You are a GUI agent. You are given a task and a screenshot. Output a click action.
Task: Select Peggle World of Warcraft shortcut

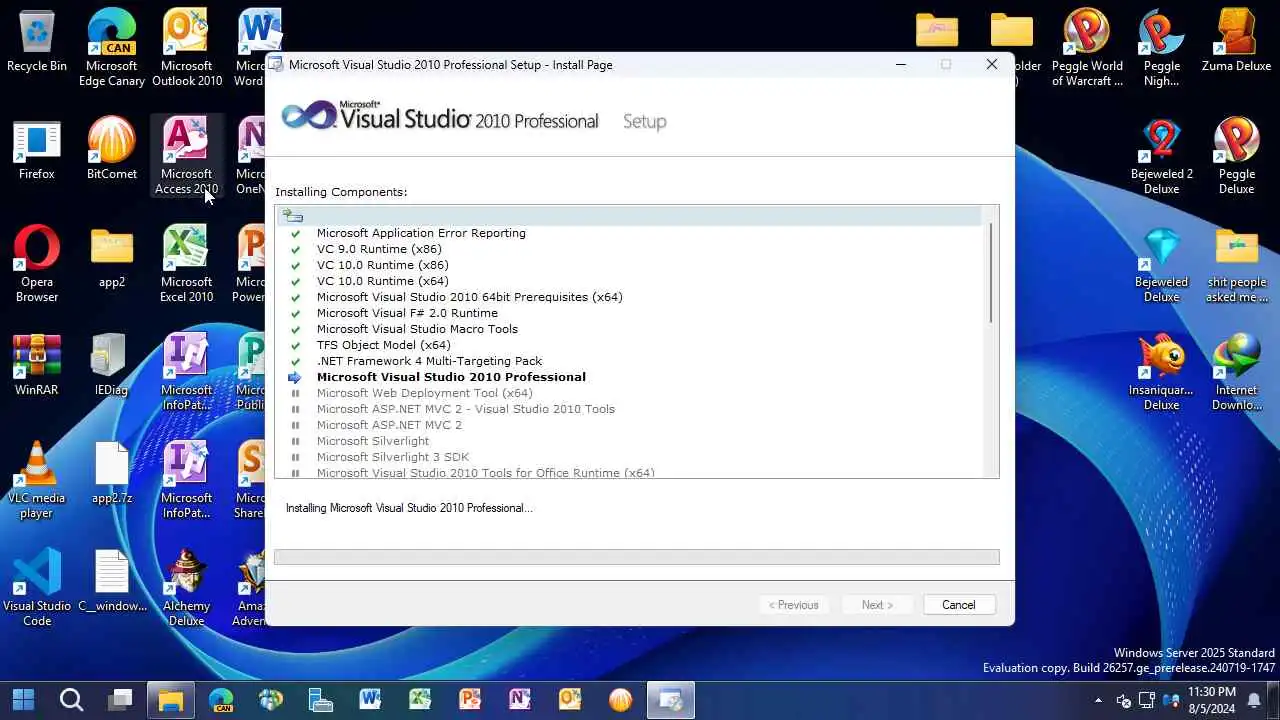[1087, 48]
